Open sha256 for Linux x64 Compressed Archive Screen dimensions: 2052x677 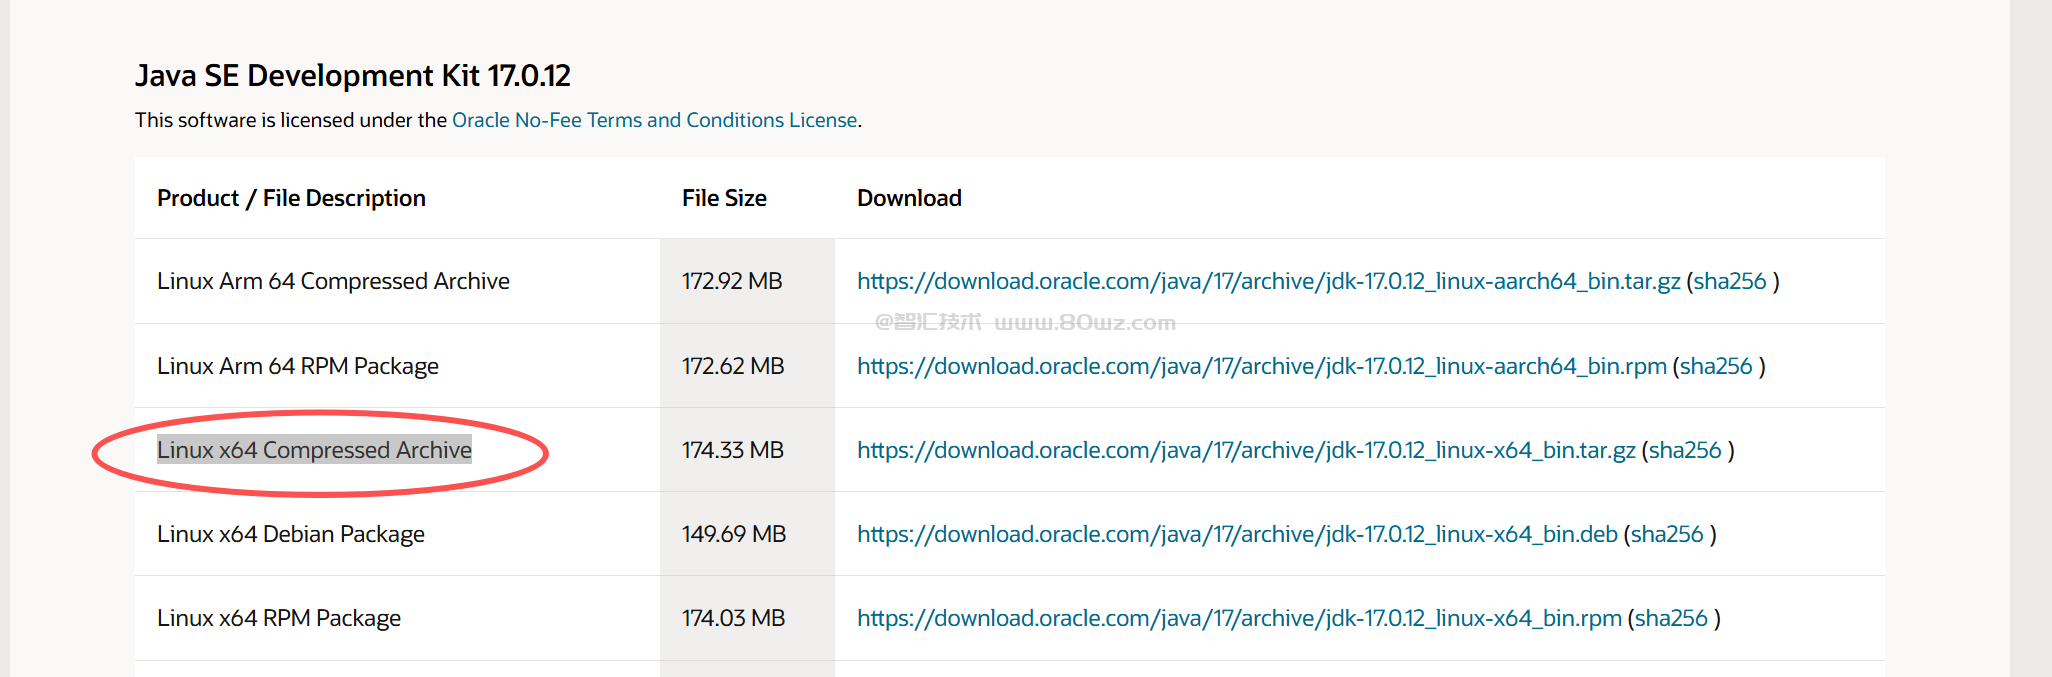pyautogui.click(x=1685, y=450)
